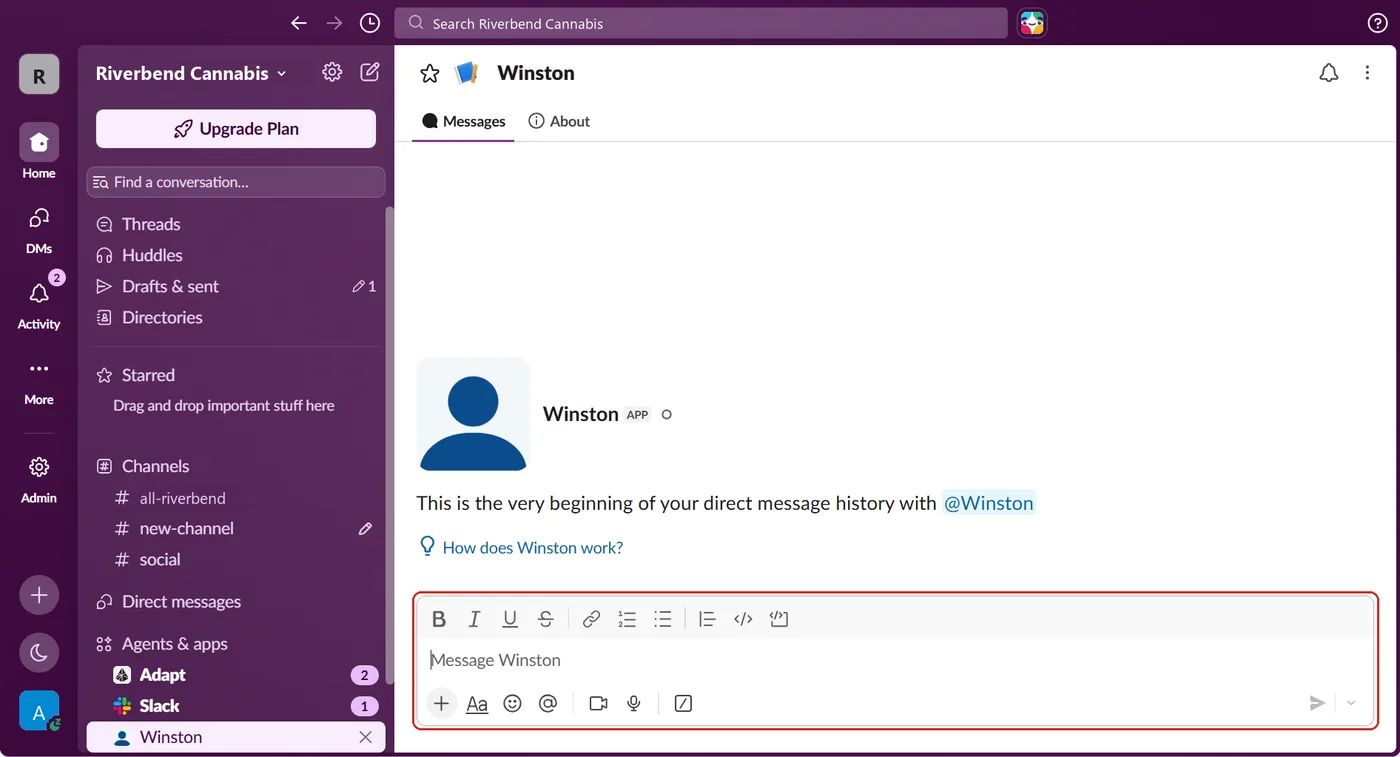Collapse the Agents & apps section
Image resolution: width=1400 pixels, height=757 pixels.
pos(174,644)
